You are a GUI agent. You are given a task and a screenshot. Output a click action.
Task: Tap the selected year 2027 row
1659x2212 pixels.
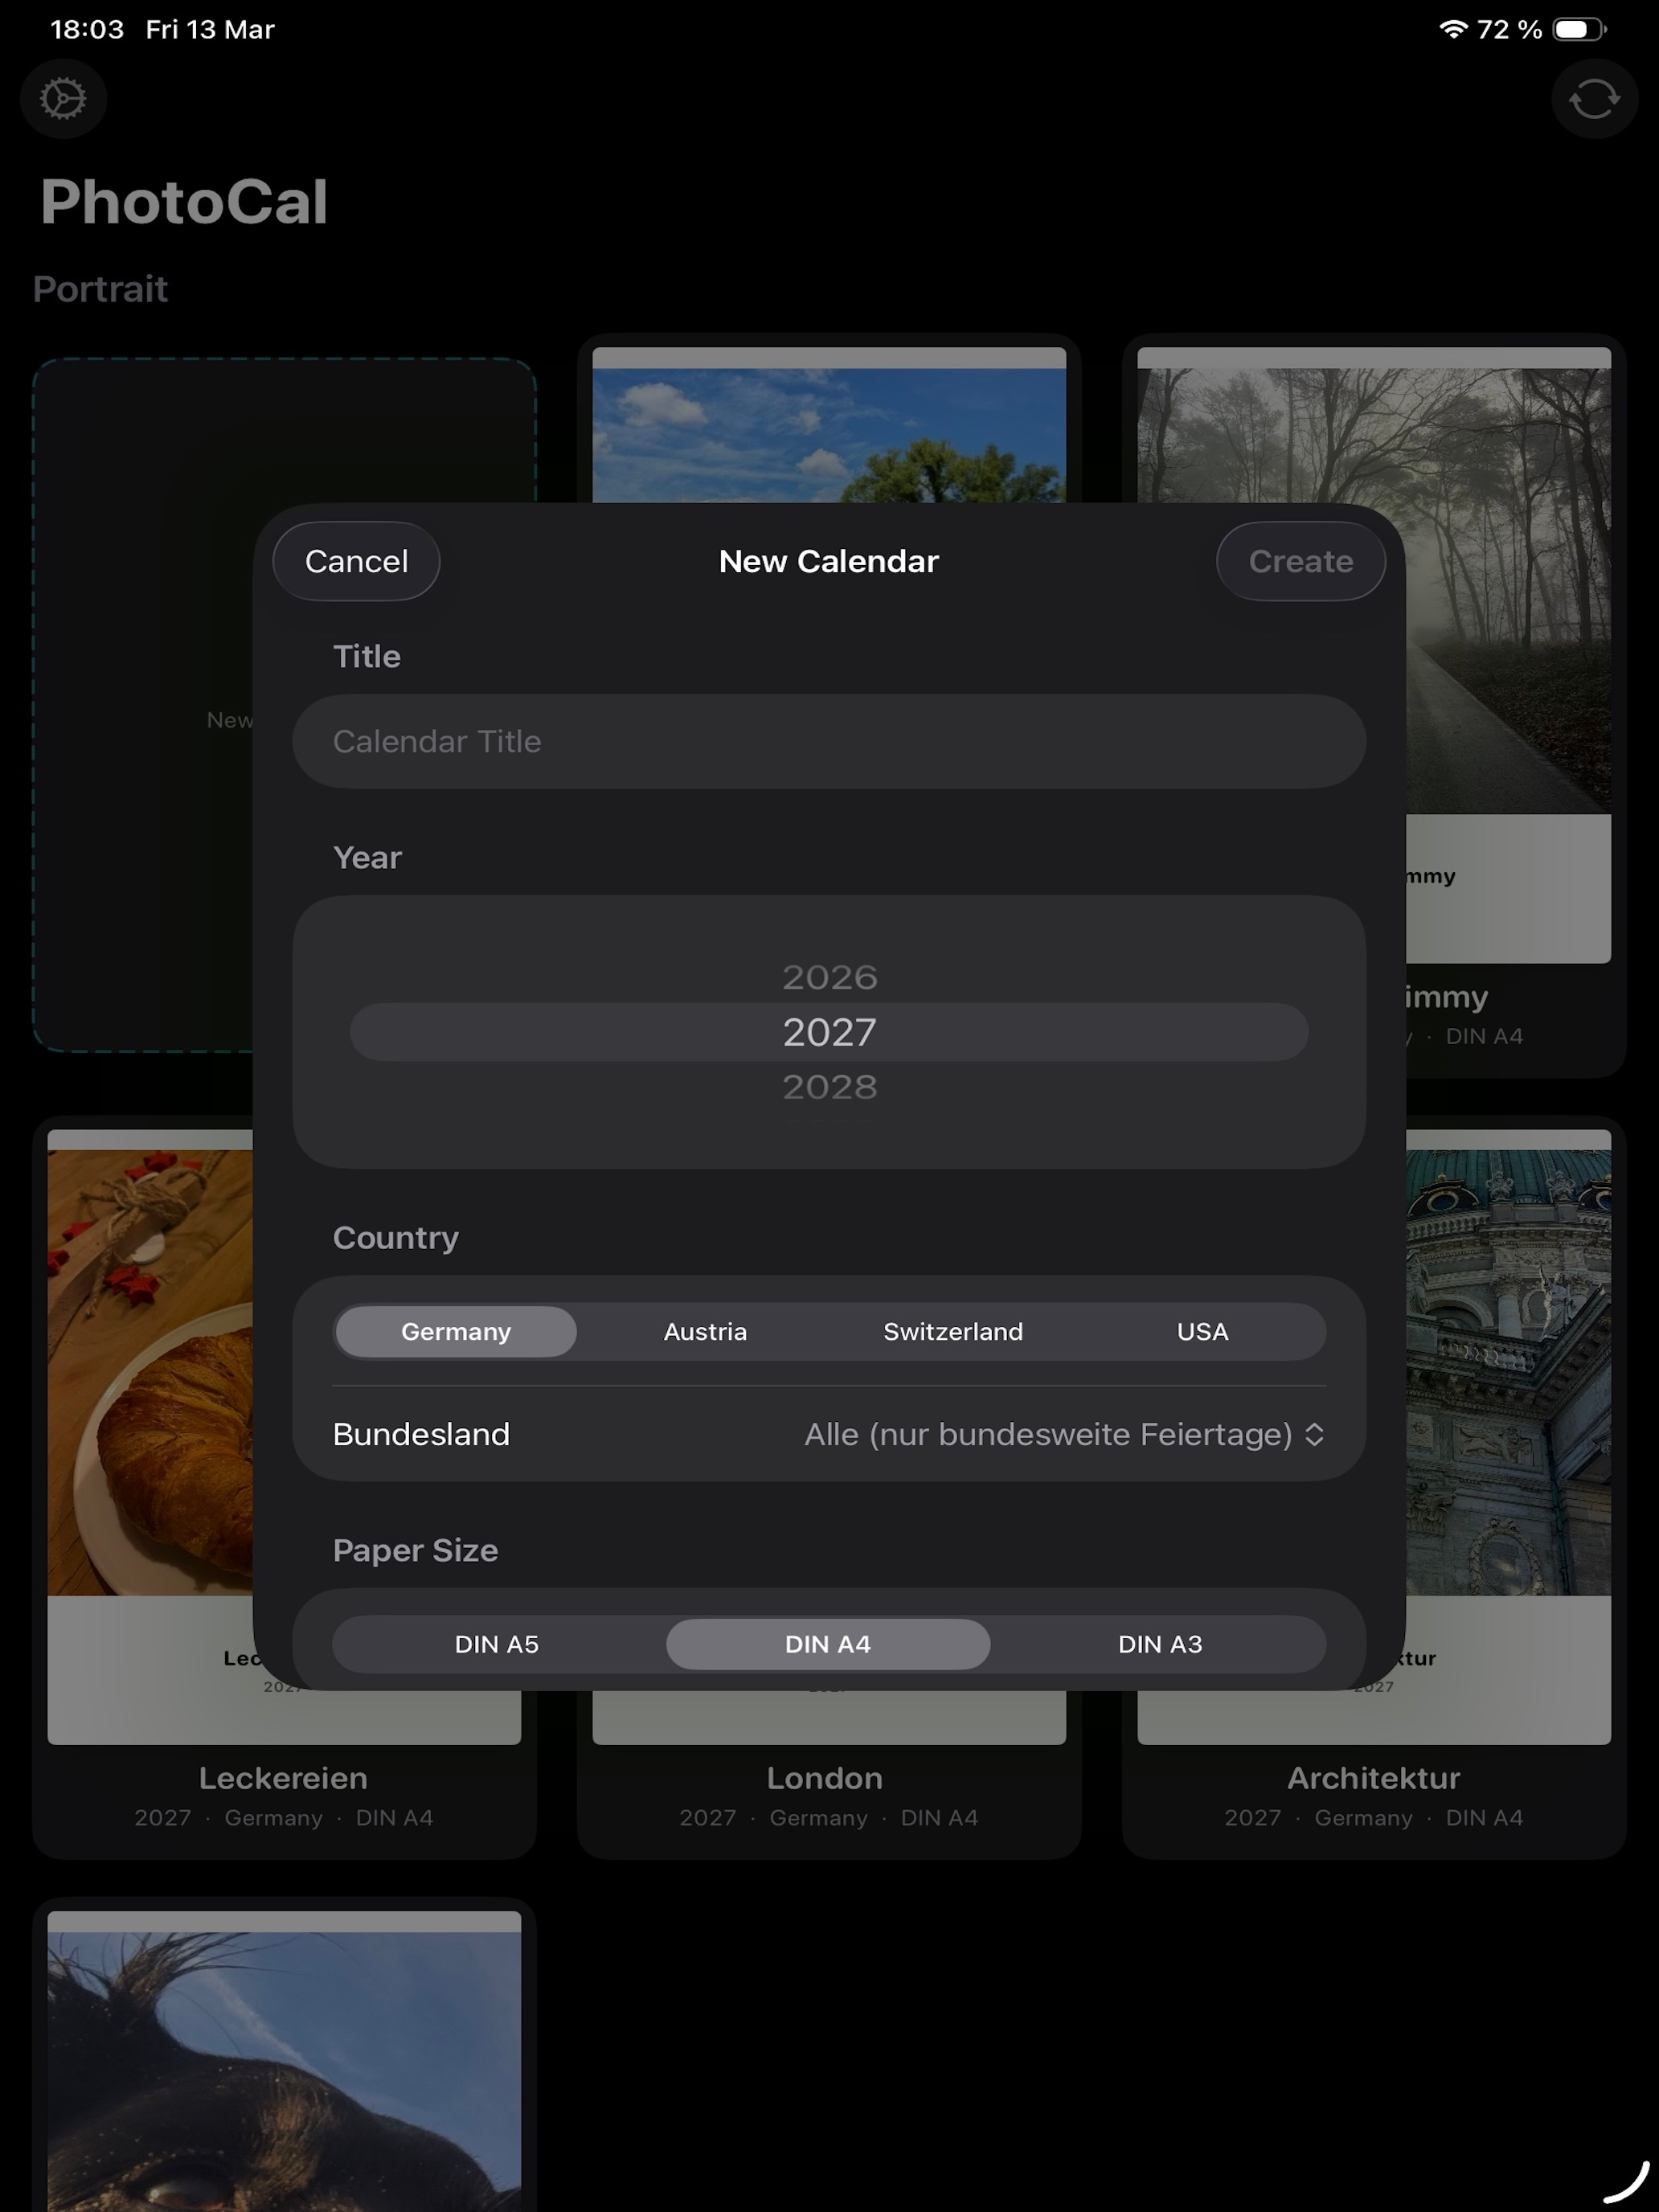829,1032
